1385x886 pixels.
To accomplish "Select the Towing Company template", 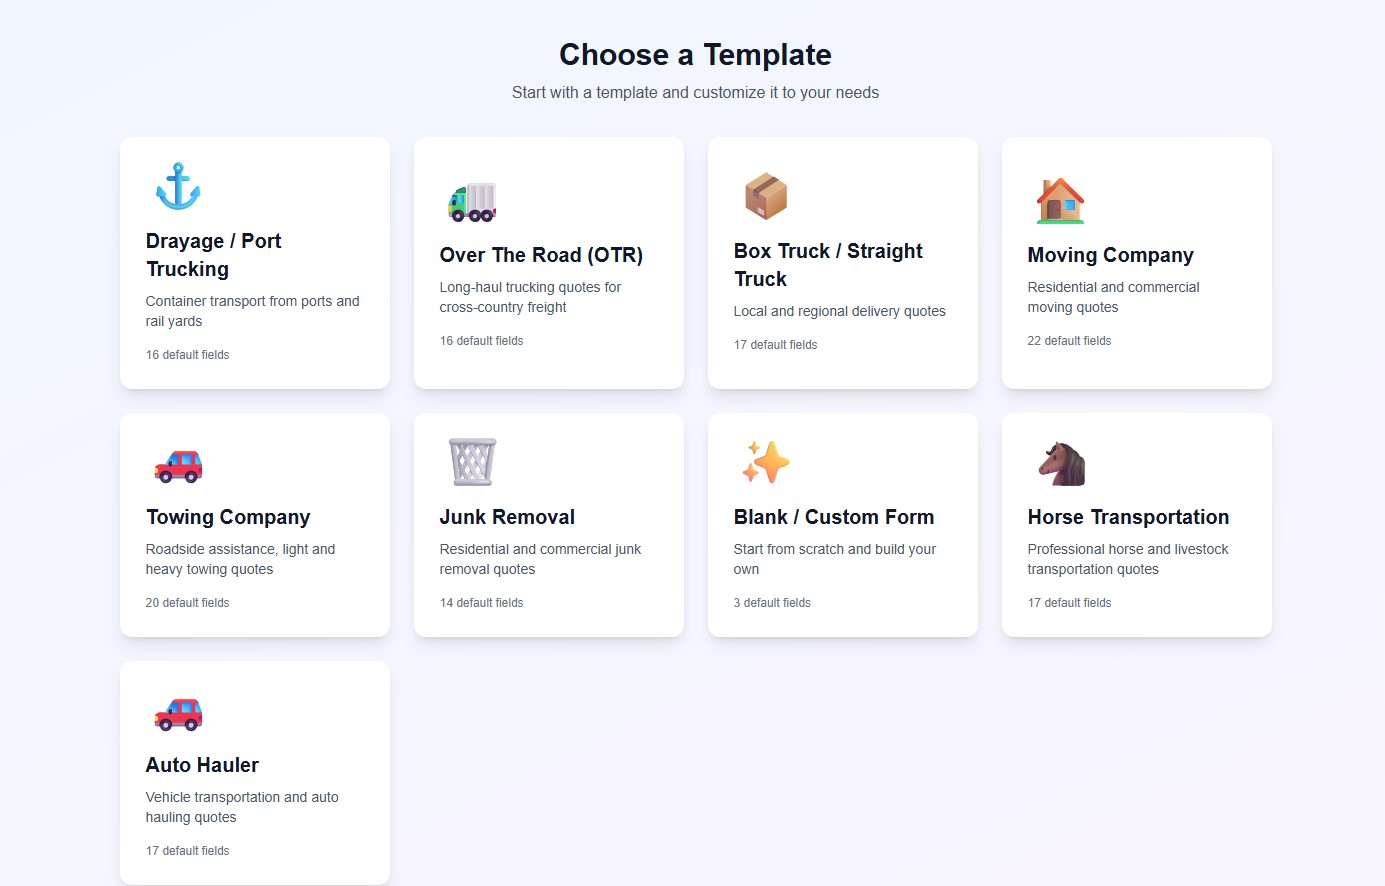I will coord(254,524).
